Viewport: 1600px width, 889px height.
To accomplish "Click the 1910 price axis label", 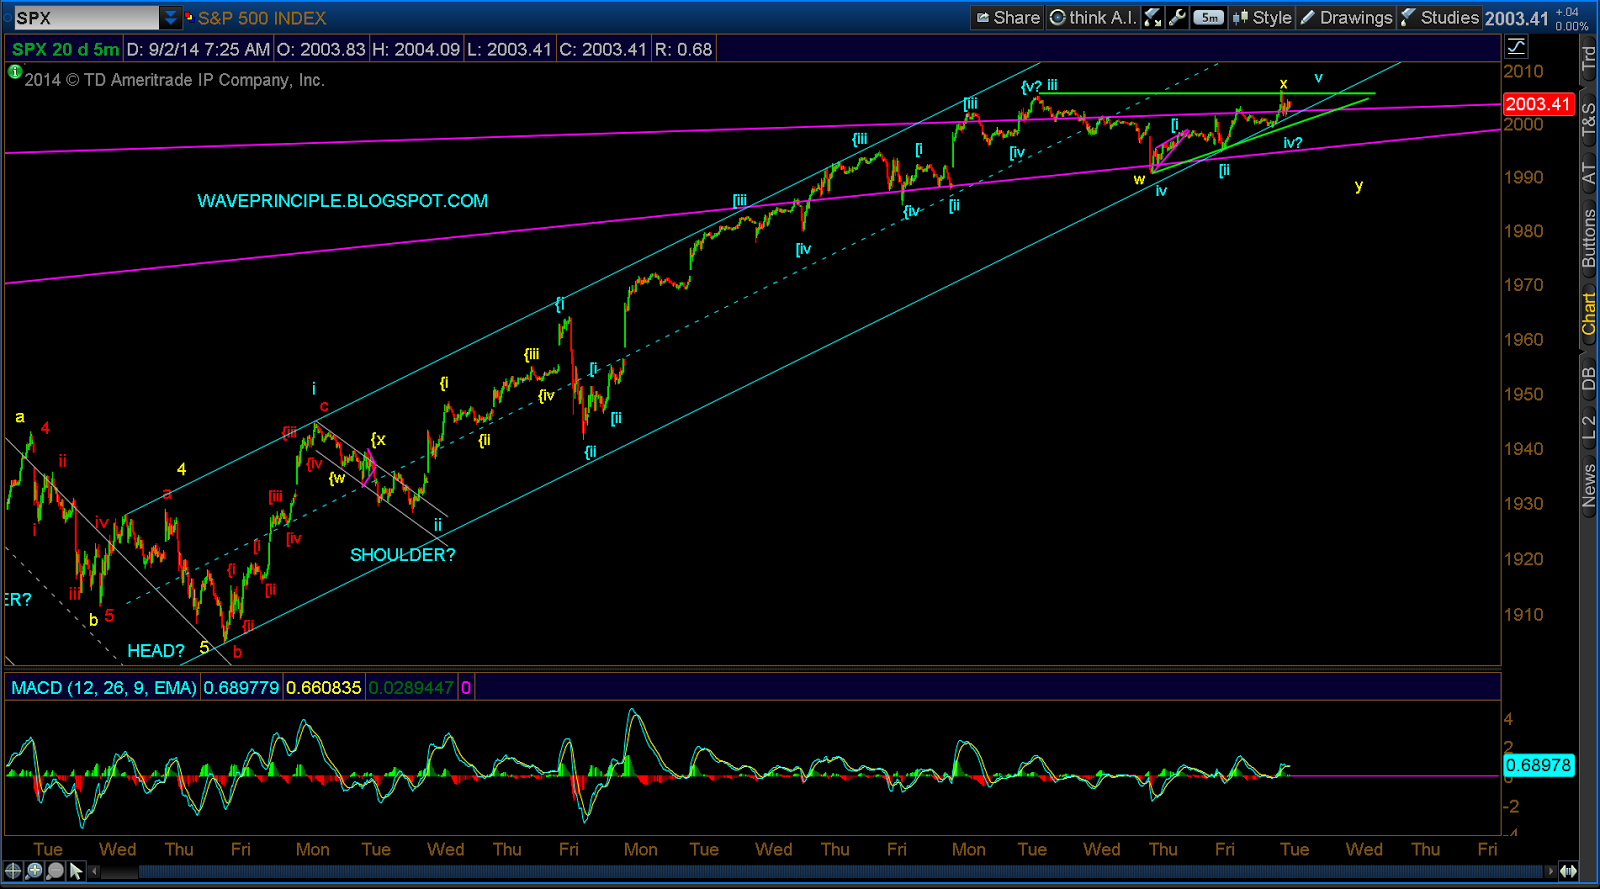I will coord(1523,614).
